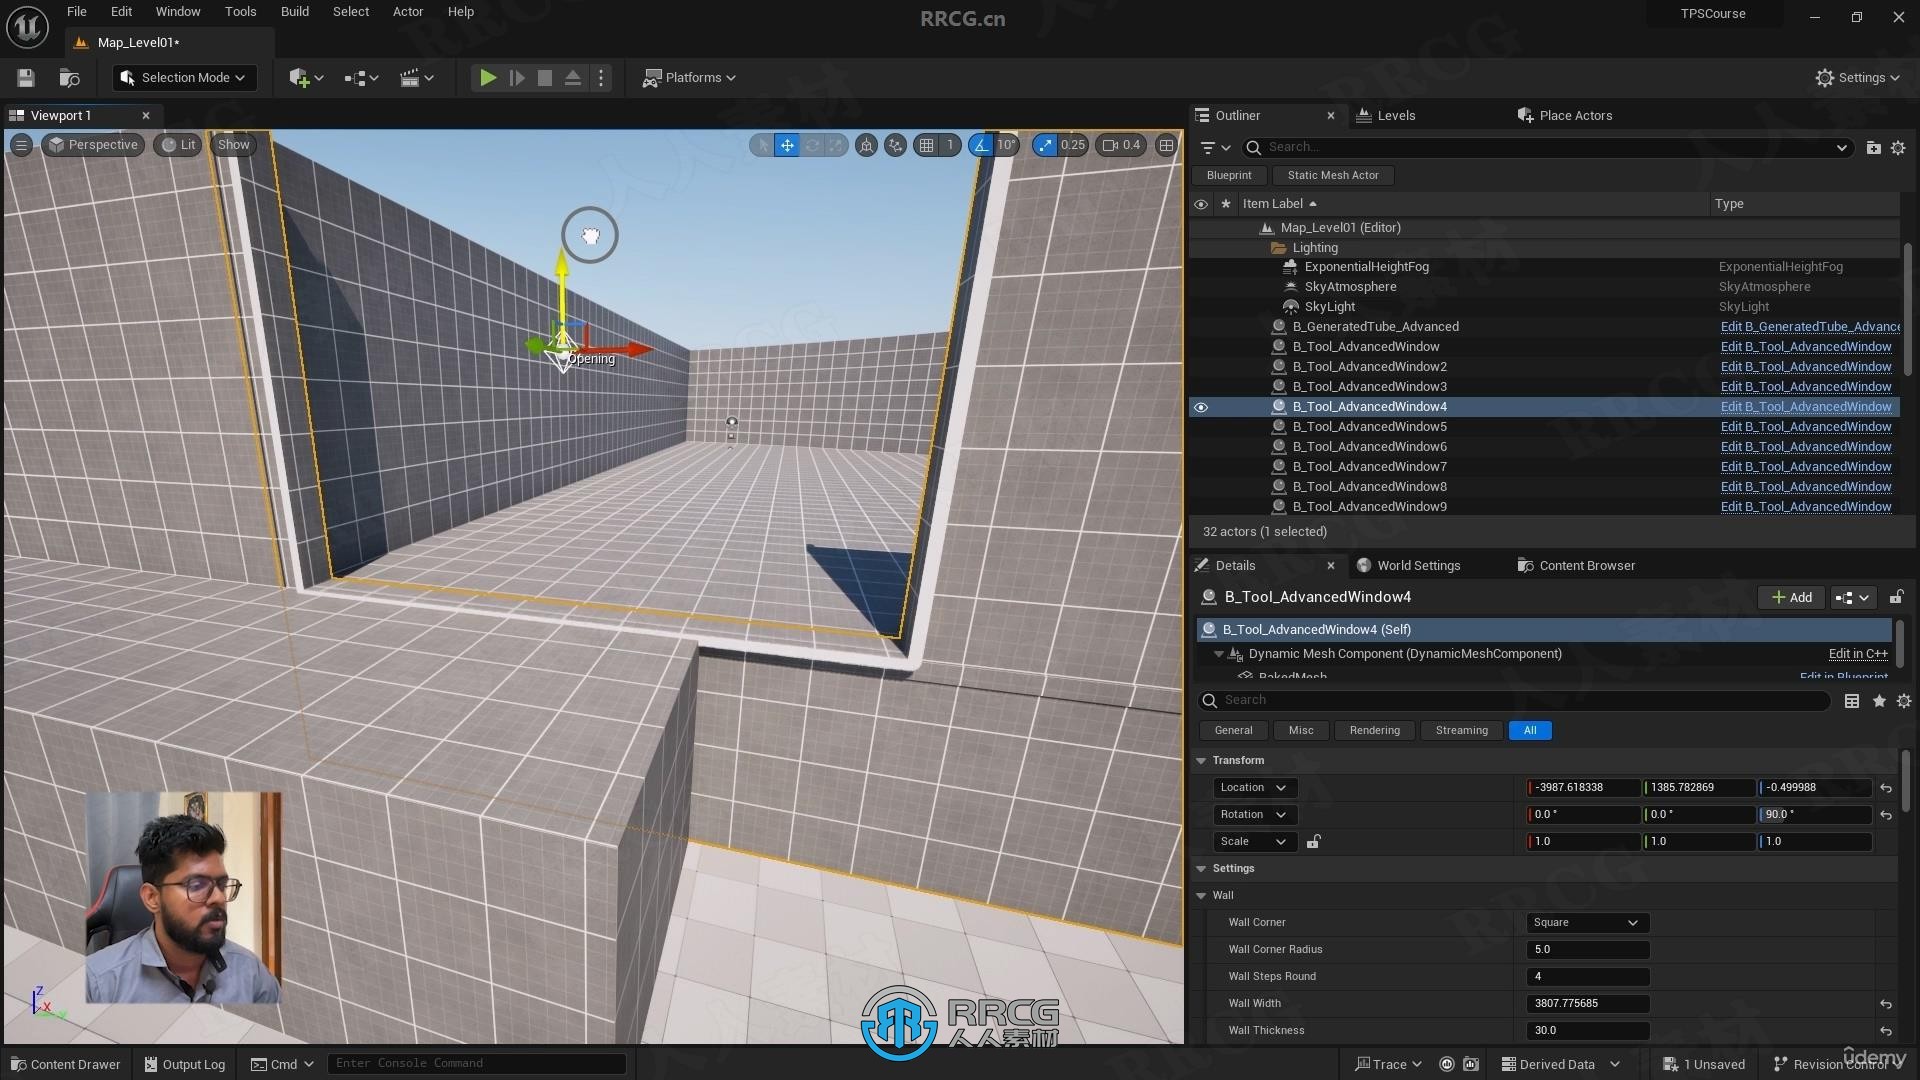The image size is (1920, 1080).
Task: Open the scale snap value 0.25
Action: coord(1073,145)
